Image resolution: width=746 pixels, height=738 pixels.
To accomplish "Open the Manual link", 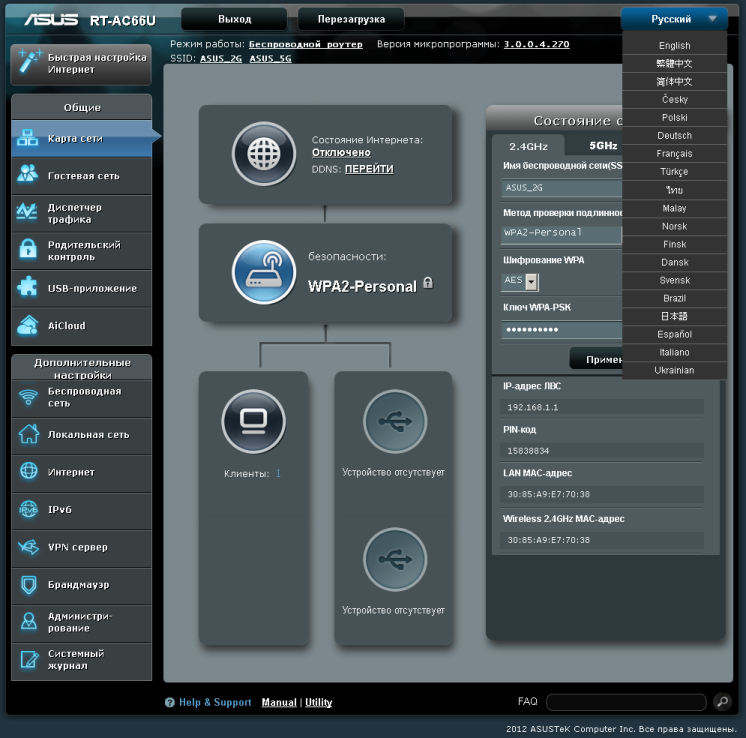I will point(279,702).
